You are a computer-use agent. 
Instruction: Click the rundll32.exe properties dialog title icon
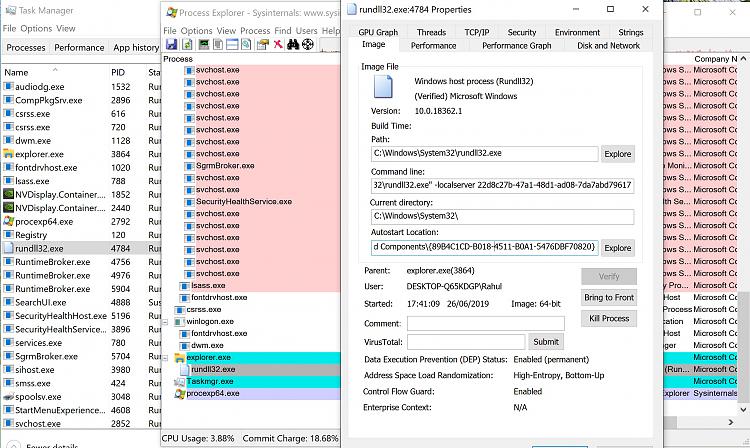tap(352, 9)
